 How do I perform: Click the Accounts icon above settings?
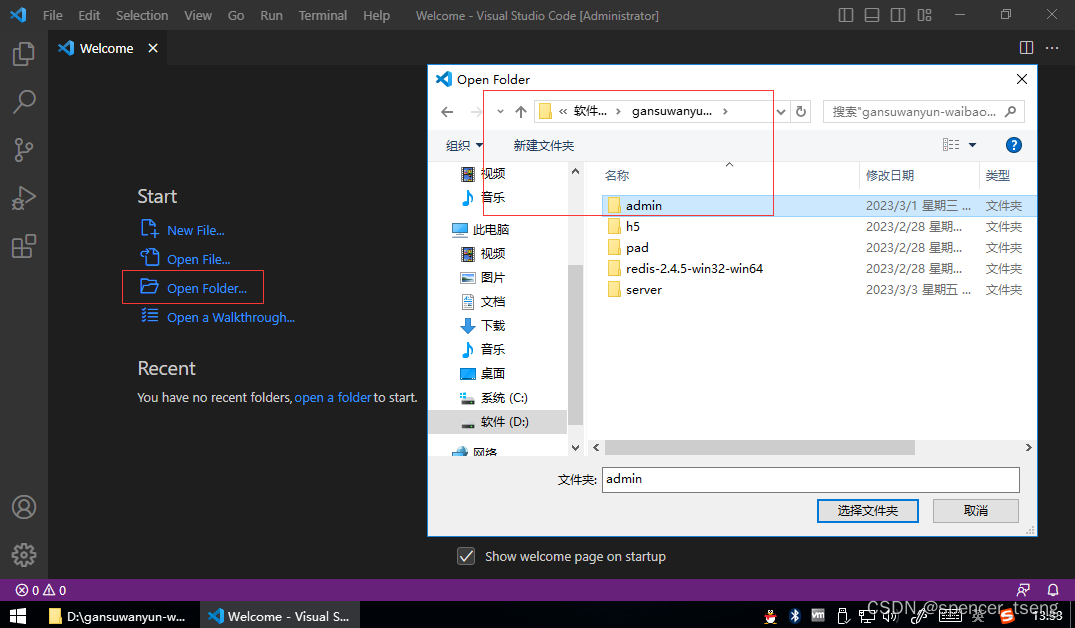(23, 507)
